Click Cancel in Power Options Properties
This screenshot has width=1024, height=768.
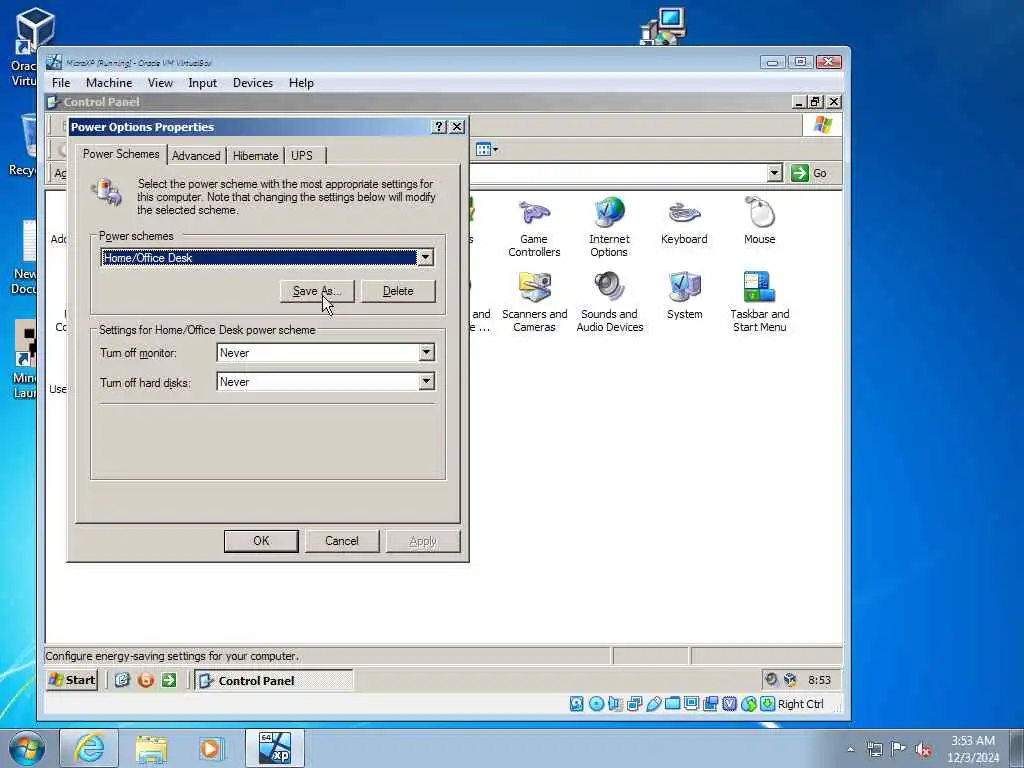point(342,541)
